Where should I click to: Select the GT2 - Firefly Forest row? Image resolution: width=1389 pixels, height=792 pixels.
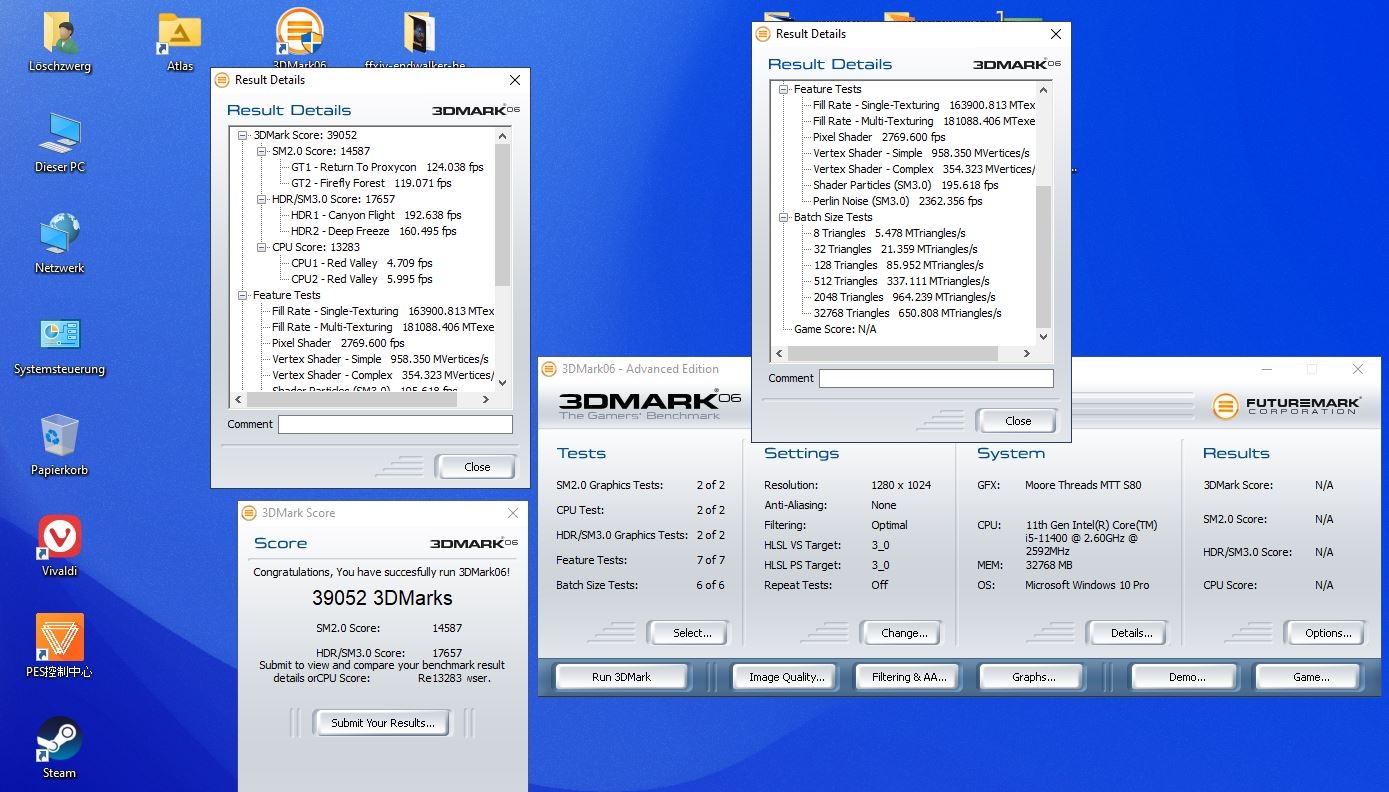click(371, 183)
